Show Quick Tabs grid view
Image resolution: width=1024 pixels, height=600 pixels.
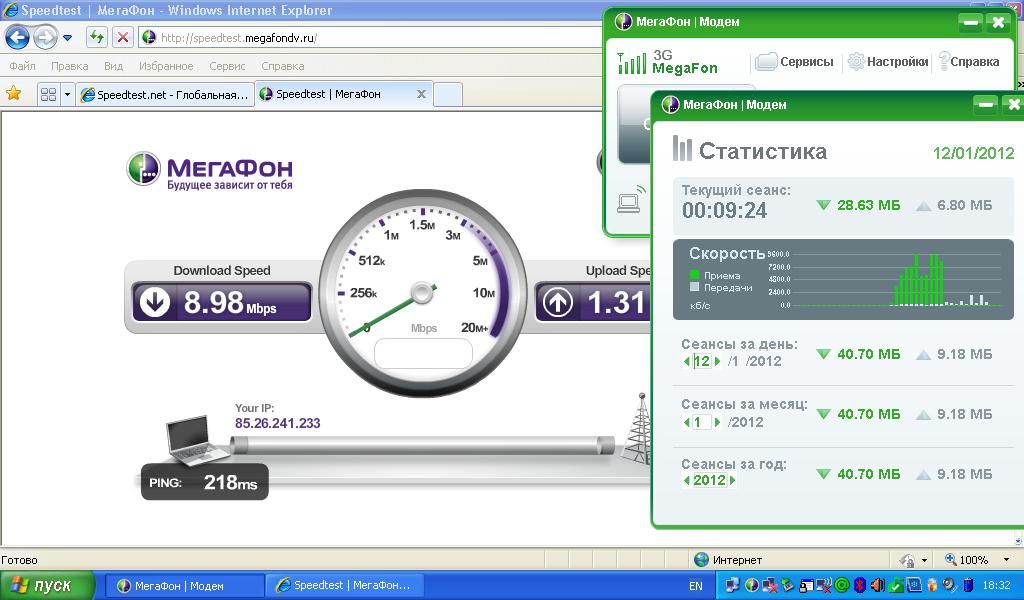(48, 94)
